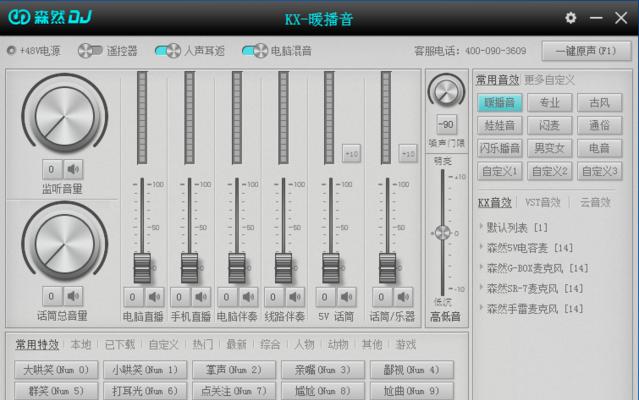Click the 电脑直播 fader handle
Viewport: 639px width, 400px height.
[x=142, y=268]
